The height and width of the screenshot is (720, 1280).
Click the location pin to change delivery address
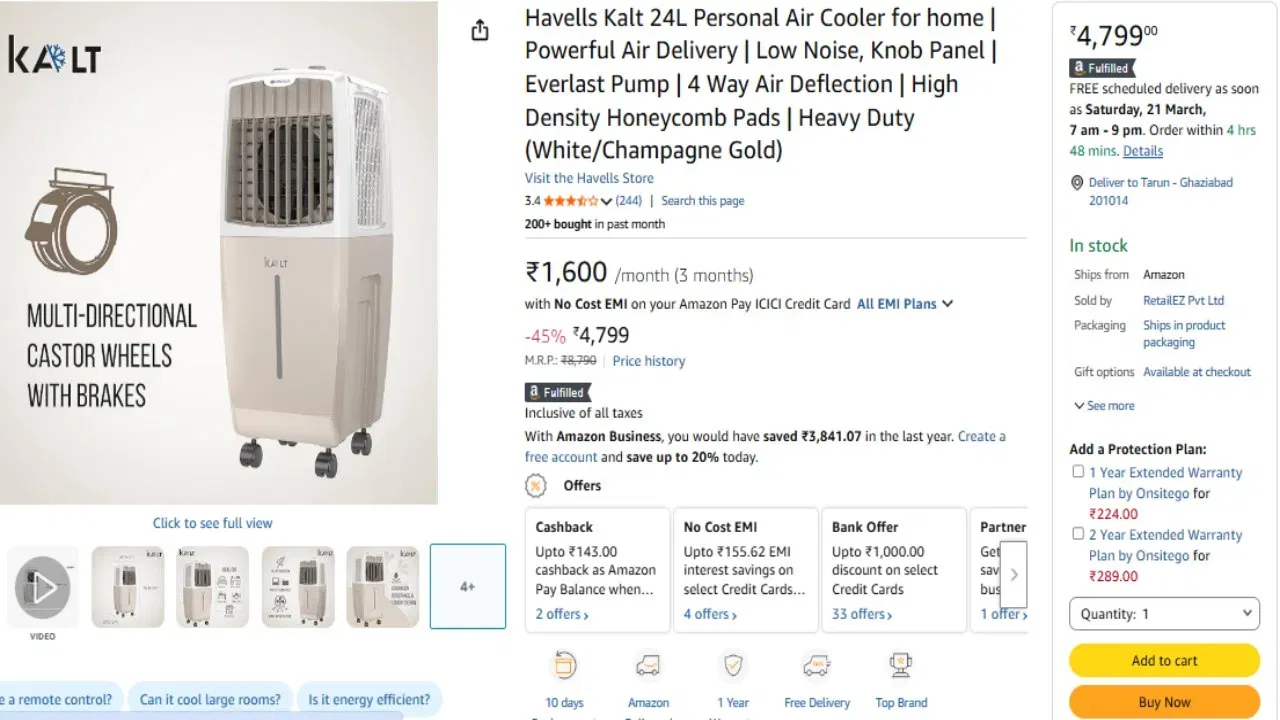1077,182
